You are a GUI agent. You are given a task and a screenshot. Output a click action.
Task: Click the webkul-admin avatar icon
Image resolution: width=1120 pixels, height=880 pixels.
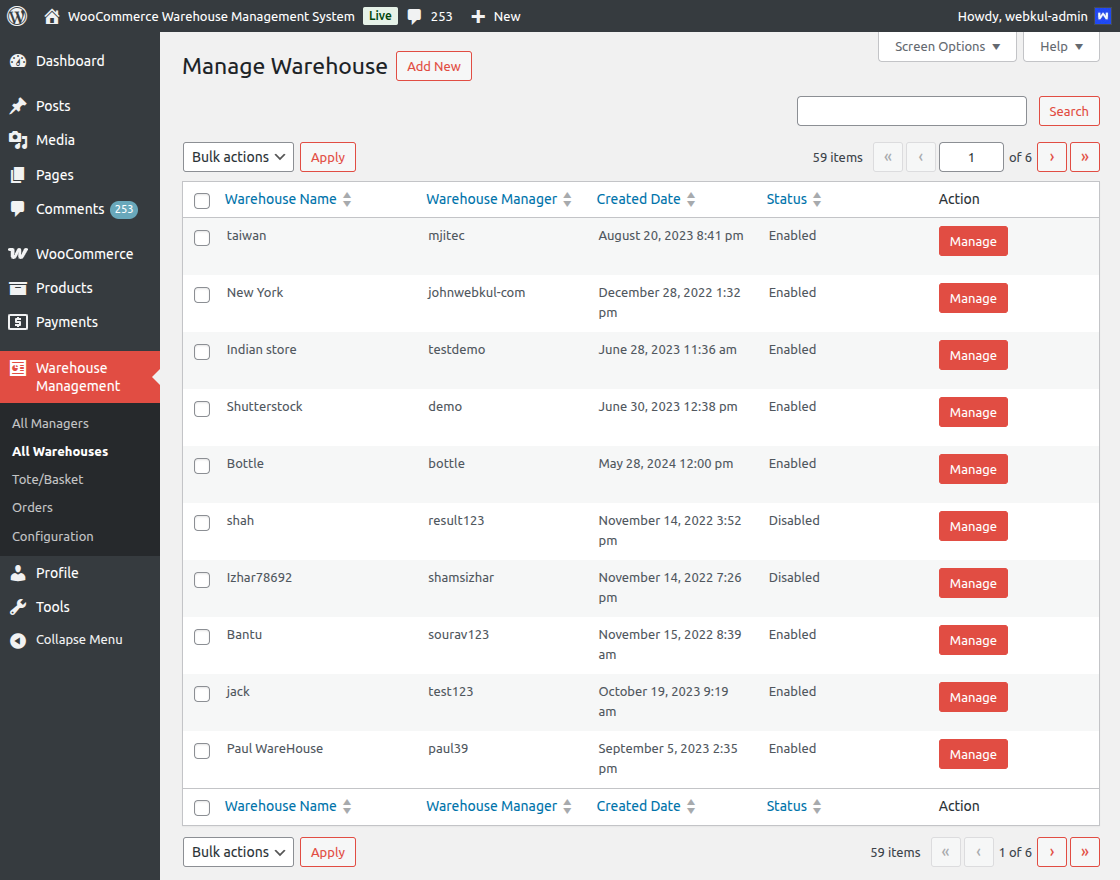coord(1103,16)
